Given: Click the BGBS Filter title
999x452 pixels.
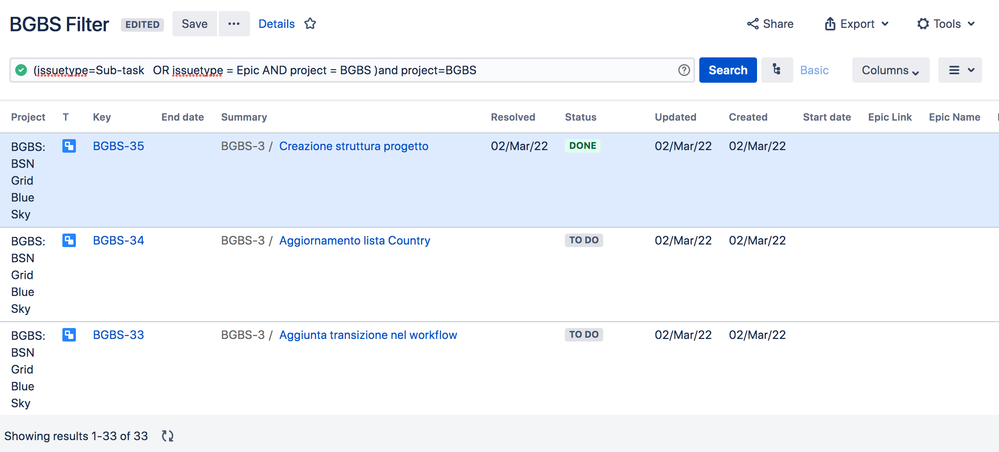Looking at the screenshot, I should click(x=59, y=24).
